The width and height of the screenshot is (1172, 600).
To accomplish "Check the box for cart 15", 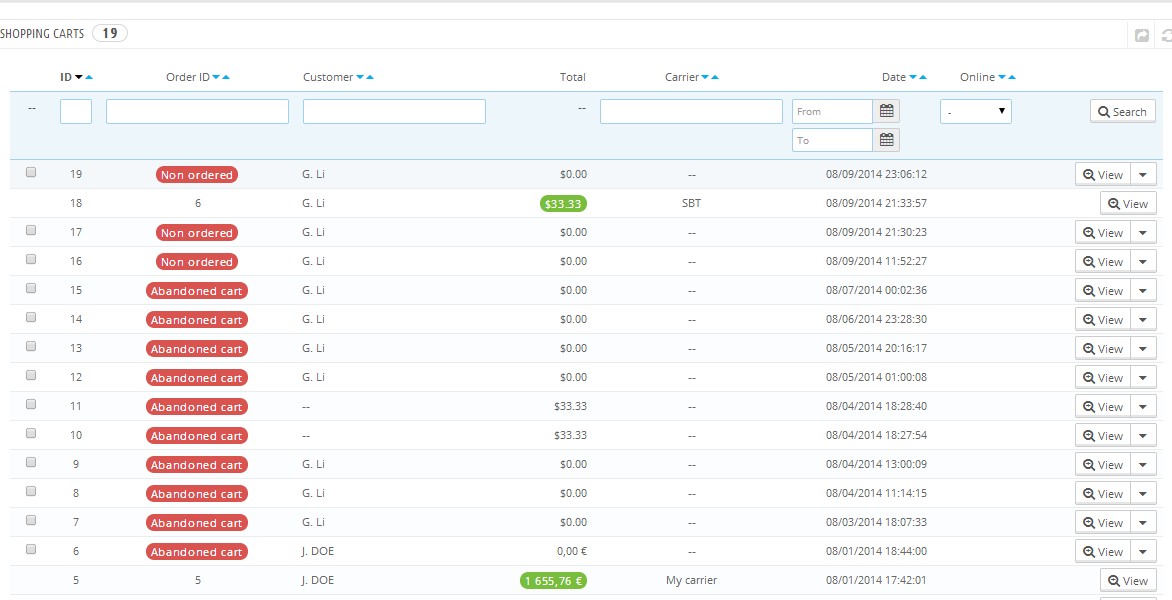I will point(31,288).
